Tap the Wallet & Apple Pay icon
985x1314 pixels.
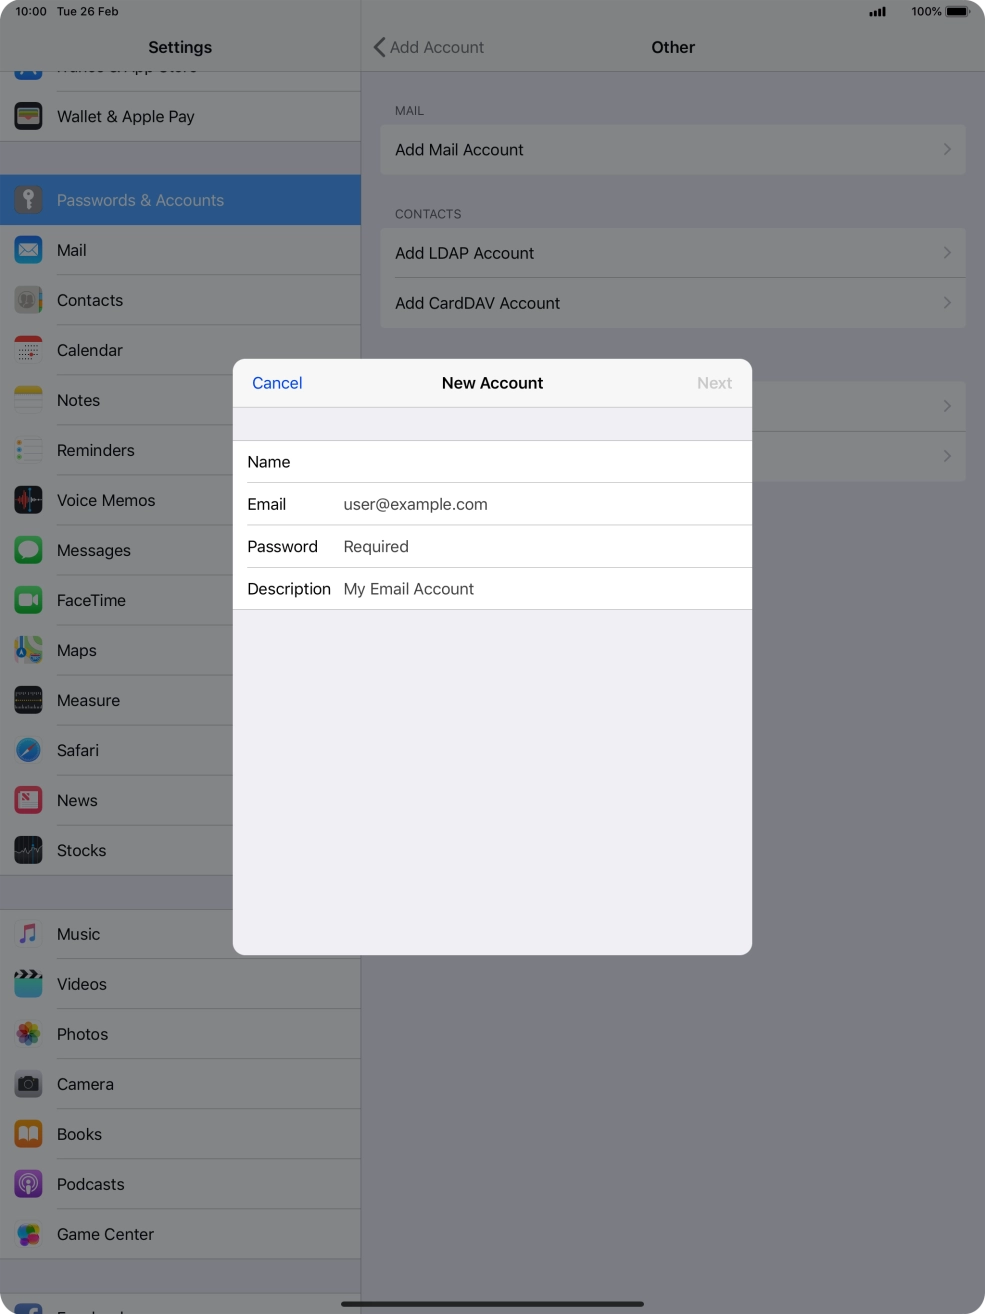click(28, 116)
